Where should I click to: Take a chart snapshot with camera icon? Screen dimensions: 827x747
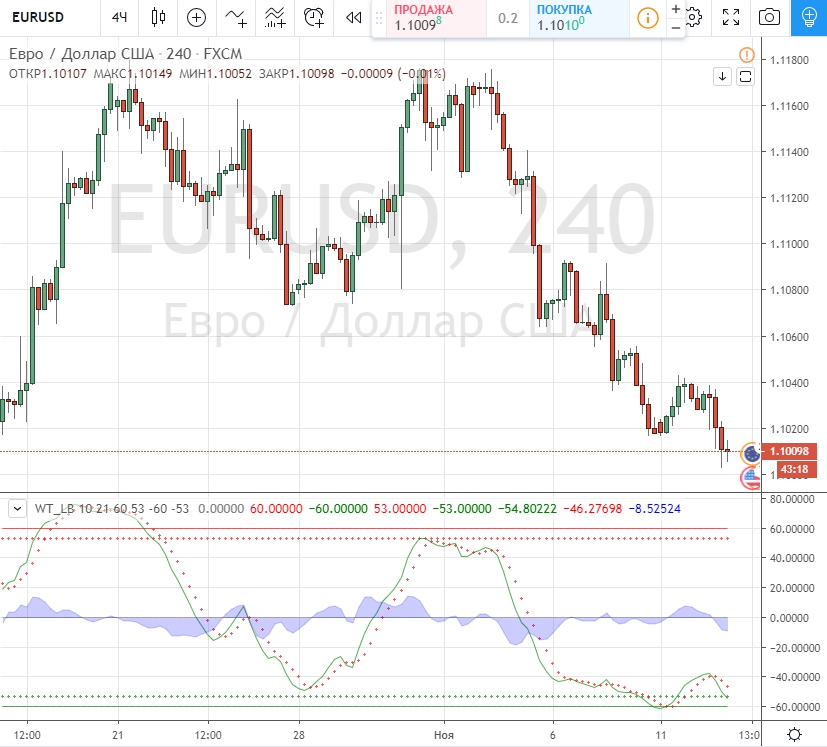pos(769,17)
